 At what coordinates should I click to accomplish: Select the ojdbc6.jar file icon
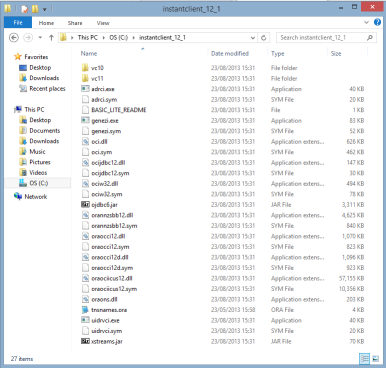point(85,204)
